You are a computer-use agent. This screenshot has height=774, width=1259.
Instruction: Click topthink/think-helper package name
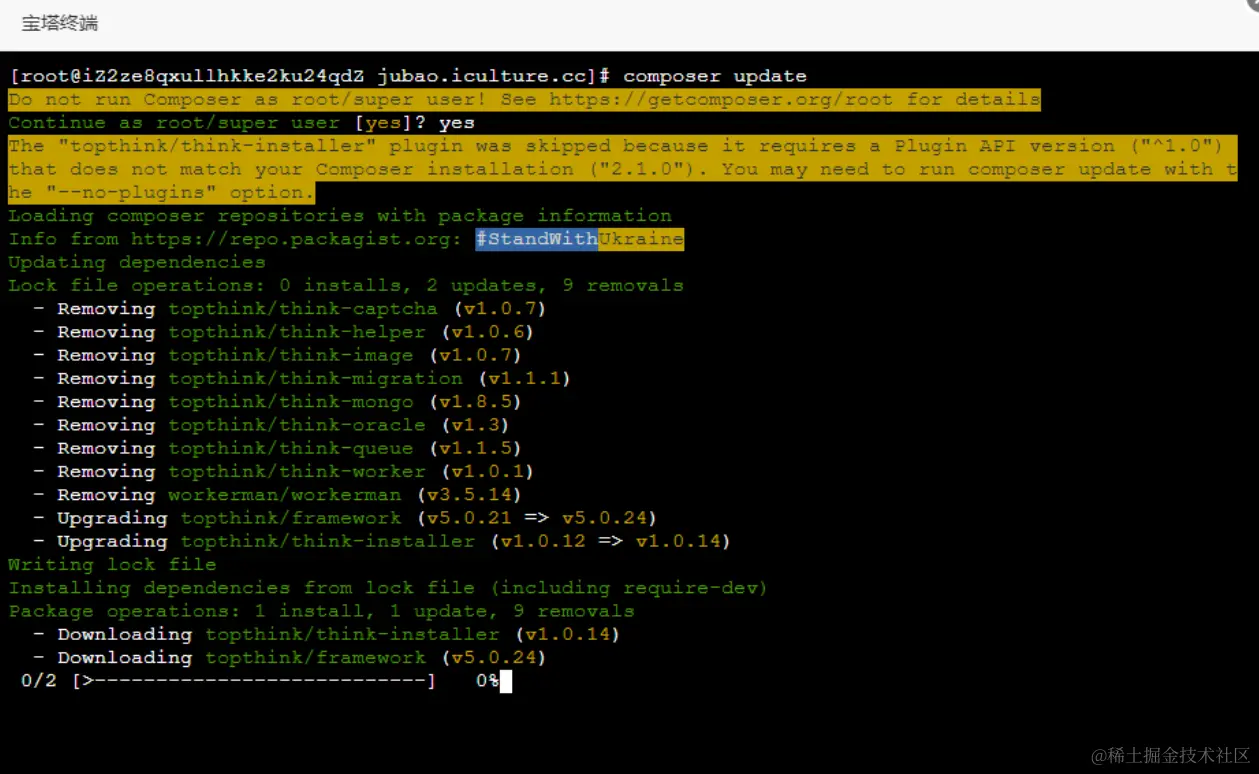point(297,332)
